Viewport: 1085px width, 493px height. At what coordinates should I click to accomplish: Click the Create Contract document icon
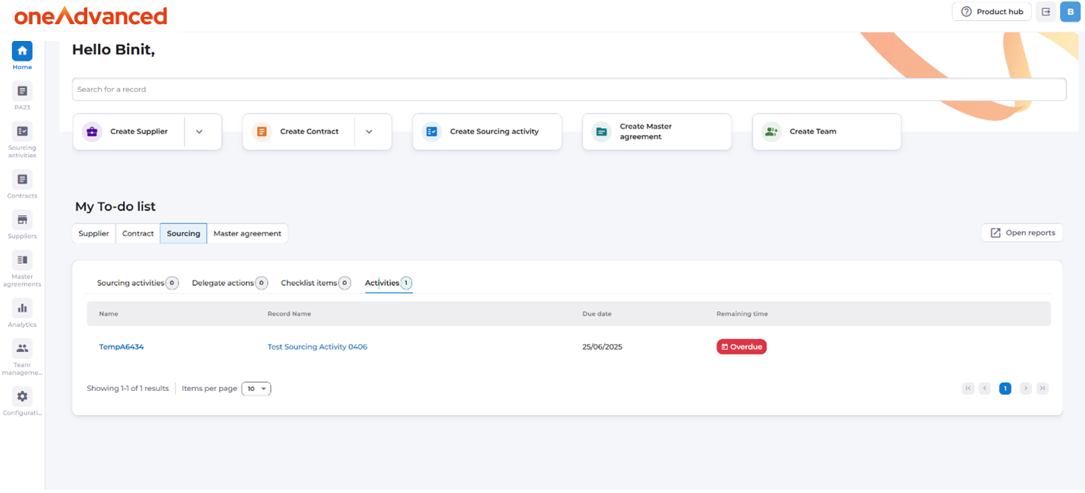coord(262,132)
